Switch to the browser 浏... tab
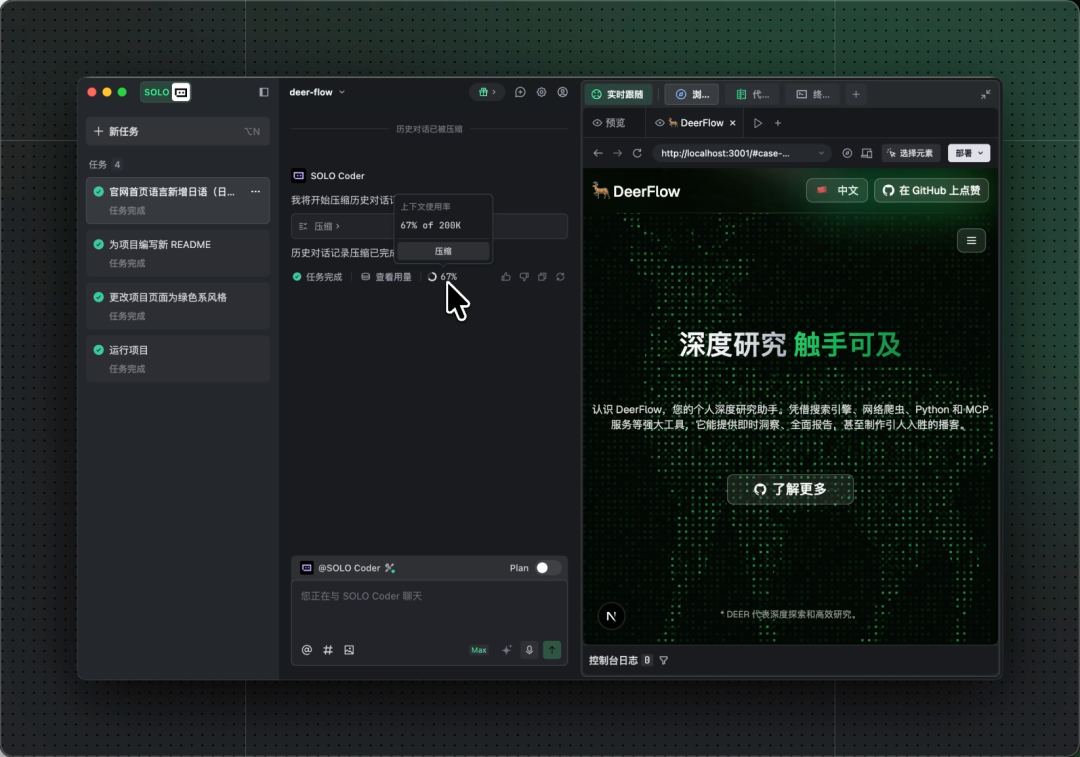This screenshot has width=1080, height=757. pos(692,94)
